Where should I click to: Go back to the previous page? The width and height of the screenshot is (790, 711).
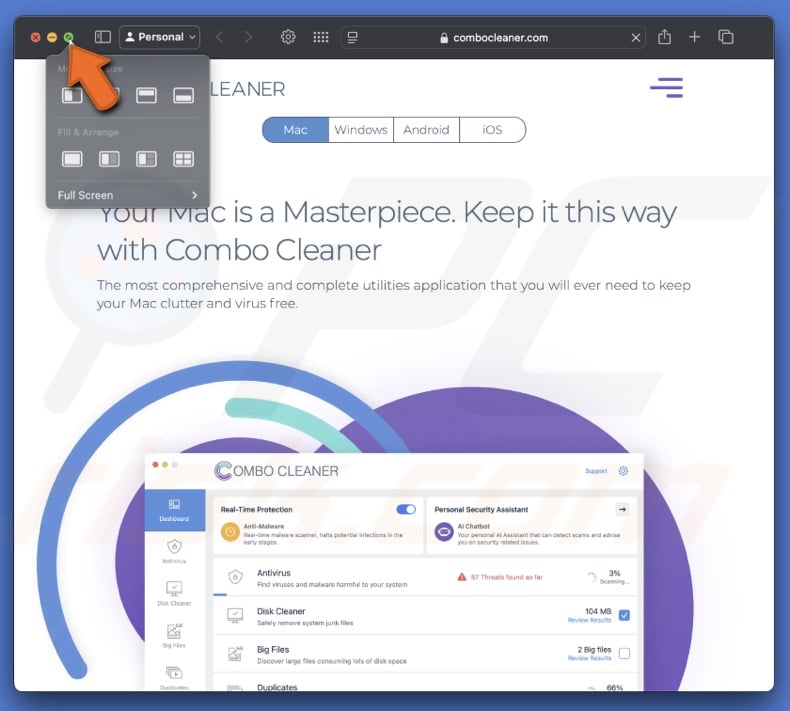click(x=220, y=37)
